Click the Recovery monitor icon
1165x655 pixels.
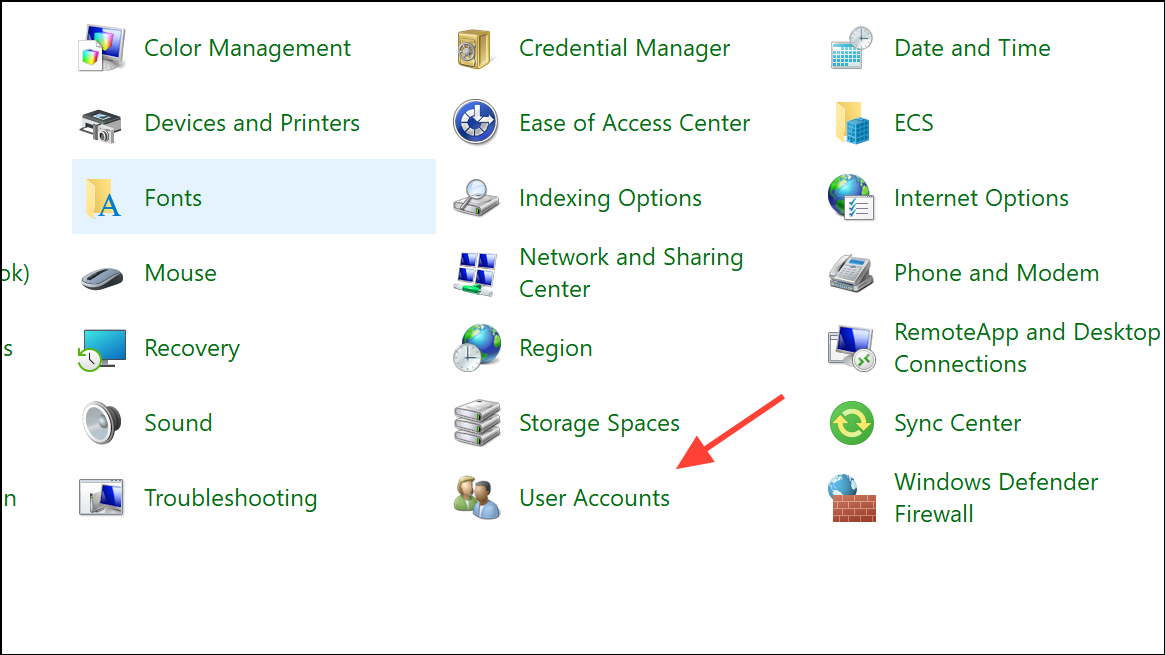[102, 350]
